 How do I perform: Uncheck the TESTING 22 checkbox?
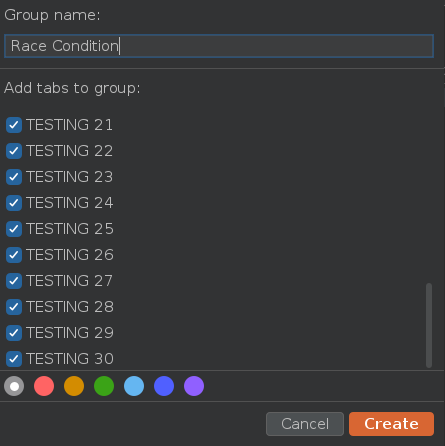pos(14,151)
